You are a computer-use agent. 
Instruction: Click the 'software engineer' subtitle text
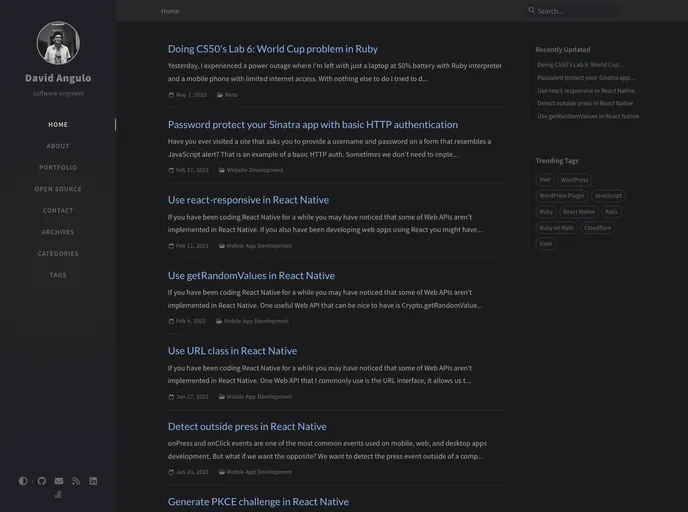click(58, 93)
